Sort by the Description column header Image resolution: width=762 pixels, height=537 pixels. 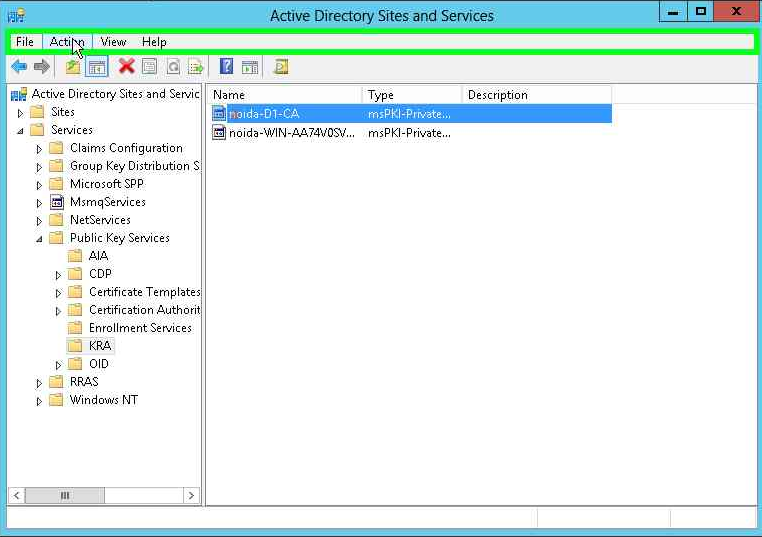537,95
